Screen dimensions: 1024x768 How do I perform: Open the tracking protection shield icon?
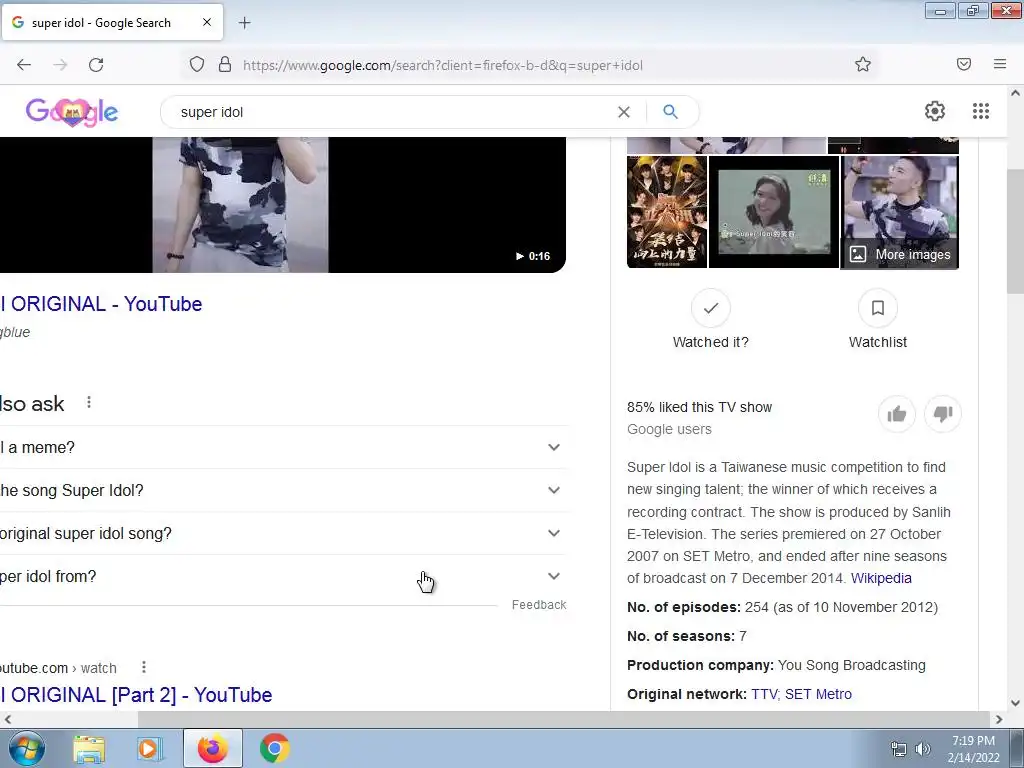[197, 65]
